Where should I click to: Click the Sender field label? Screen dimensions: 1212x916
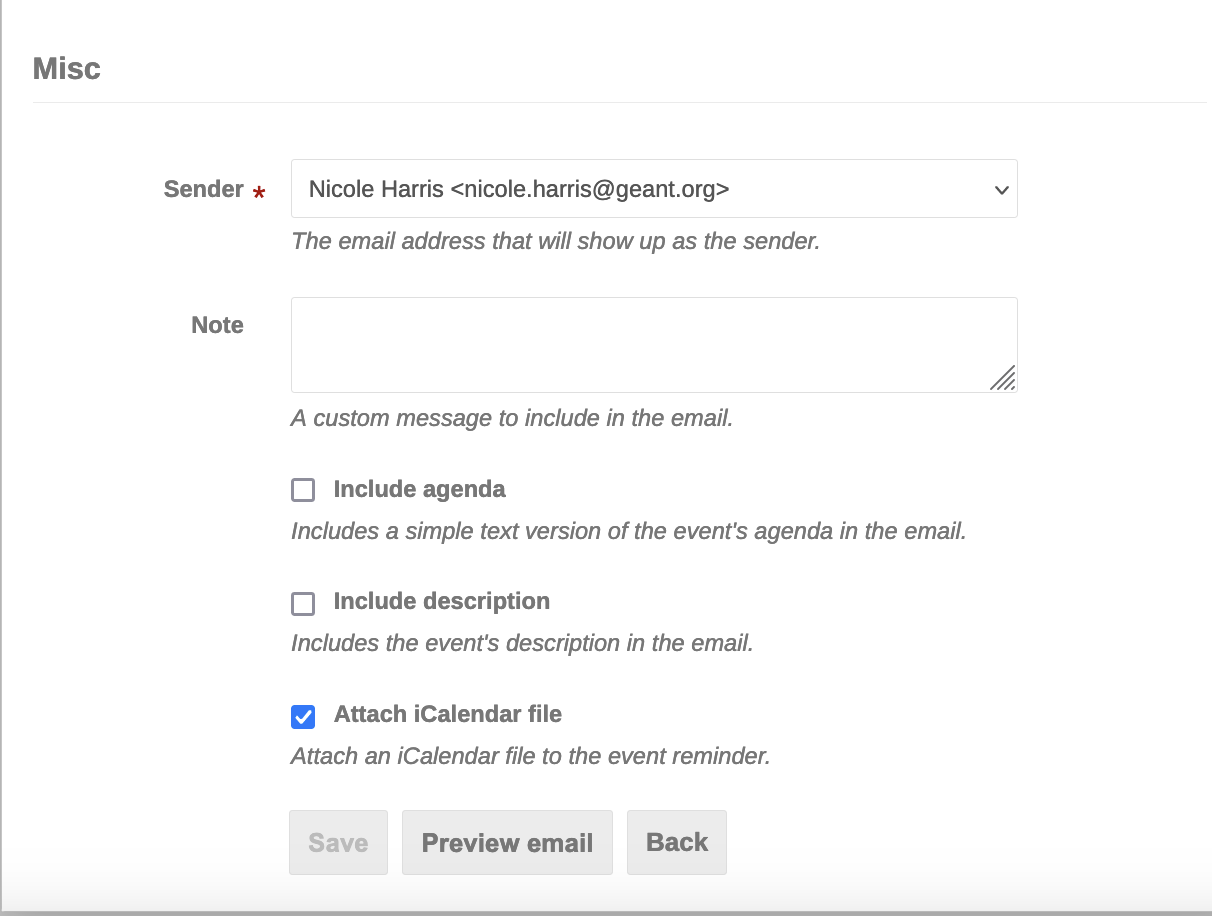(203, 189)
